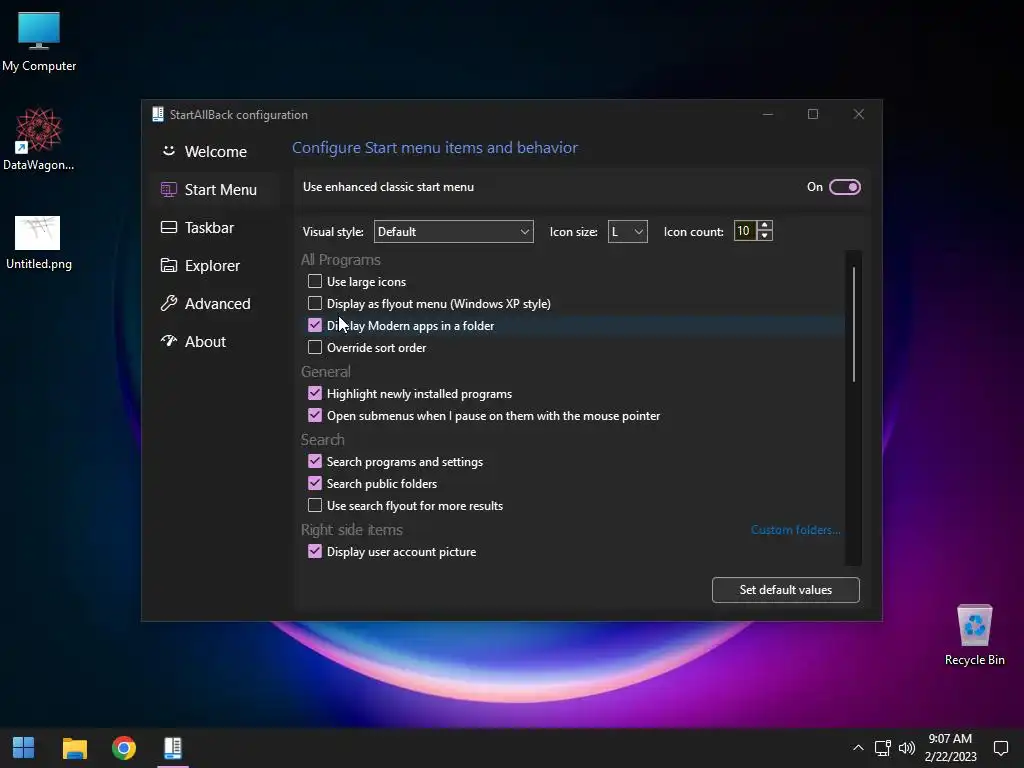1024x768 pixels.
Task: Select the Recycle Bin icon
Action: [974, 634]
